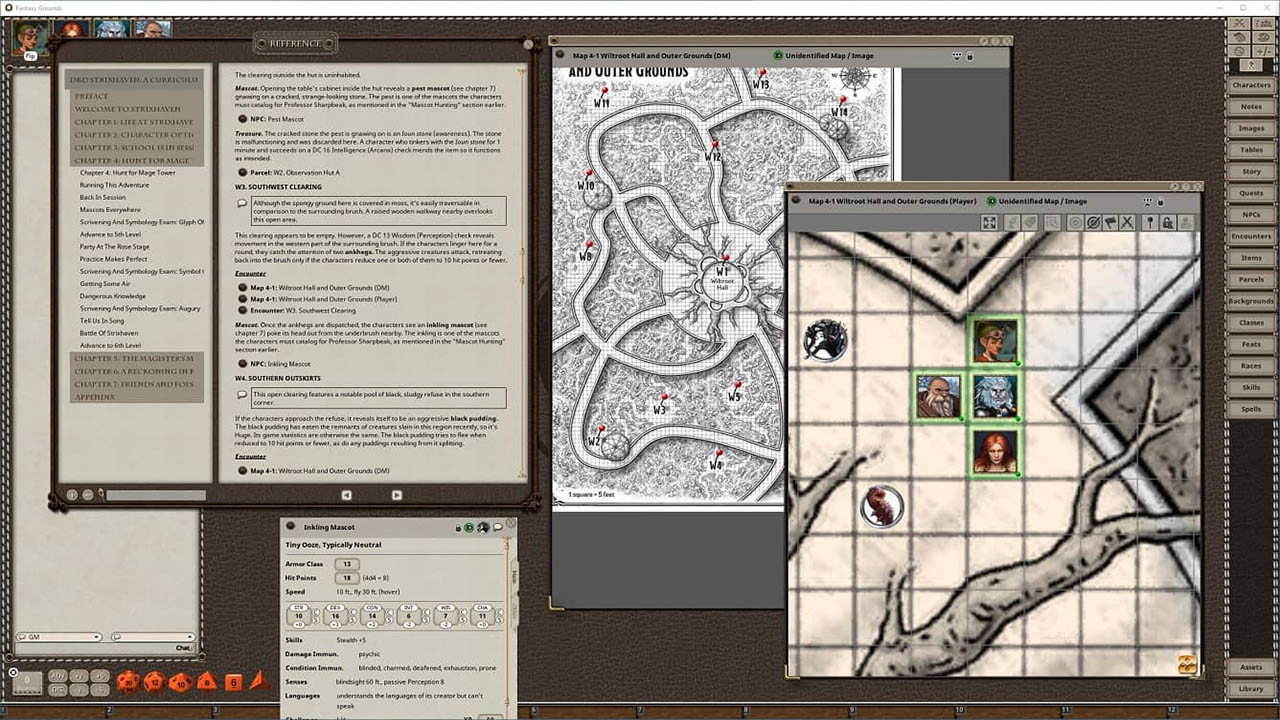The width and height of the screenshot is (1280, 720).
Task: Select the target pointer tool on the player map
Action: tap(1075, 222)
